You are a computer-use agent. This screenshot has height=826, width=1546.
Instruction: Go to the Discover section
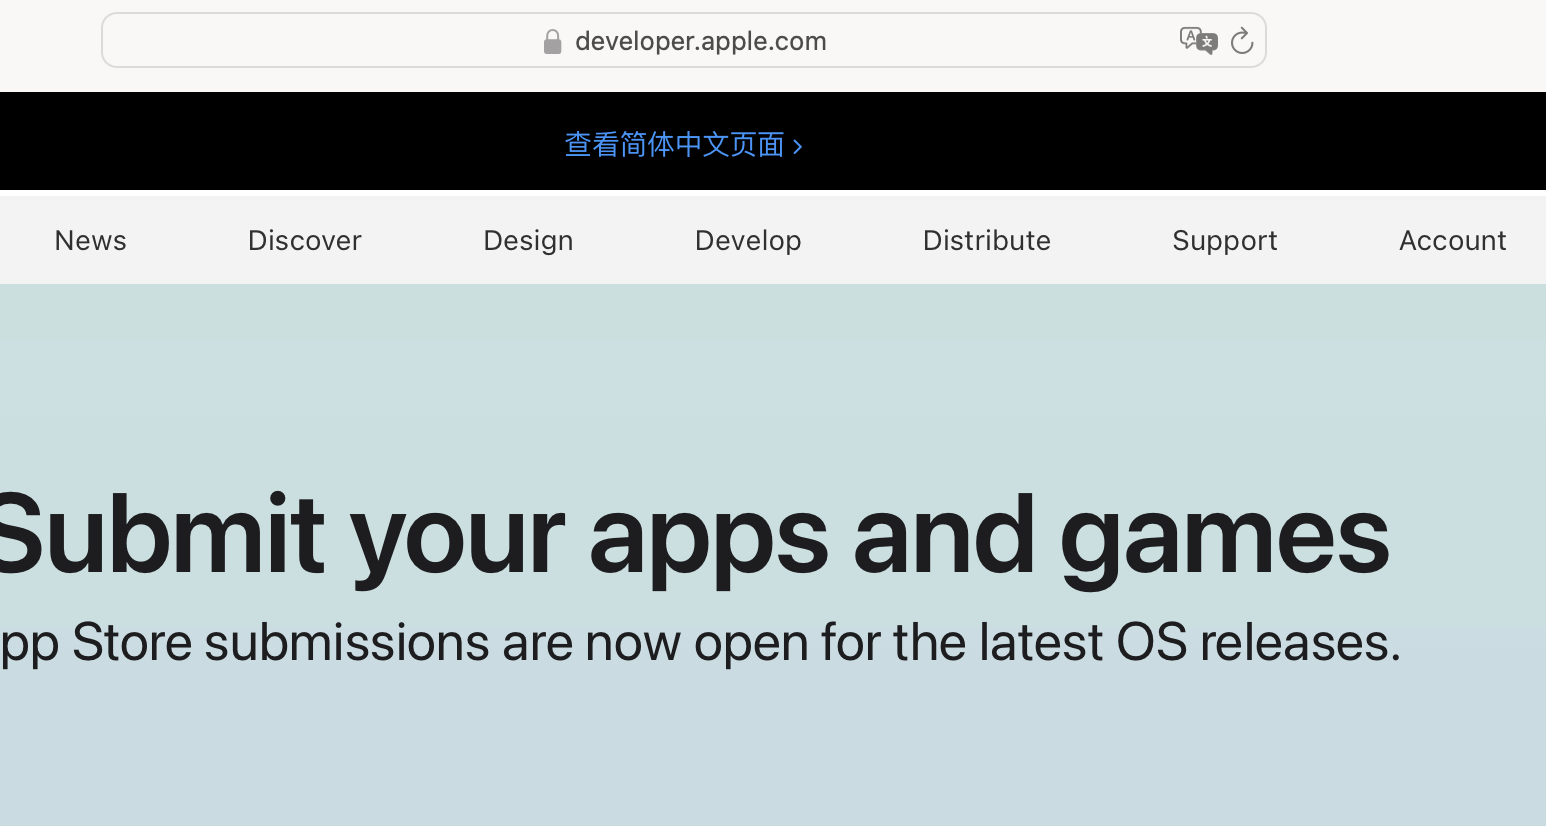click(305, 240)
